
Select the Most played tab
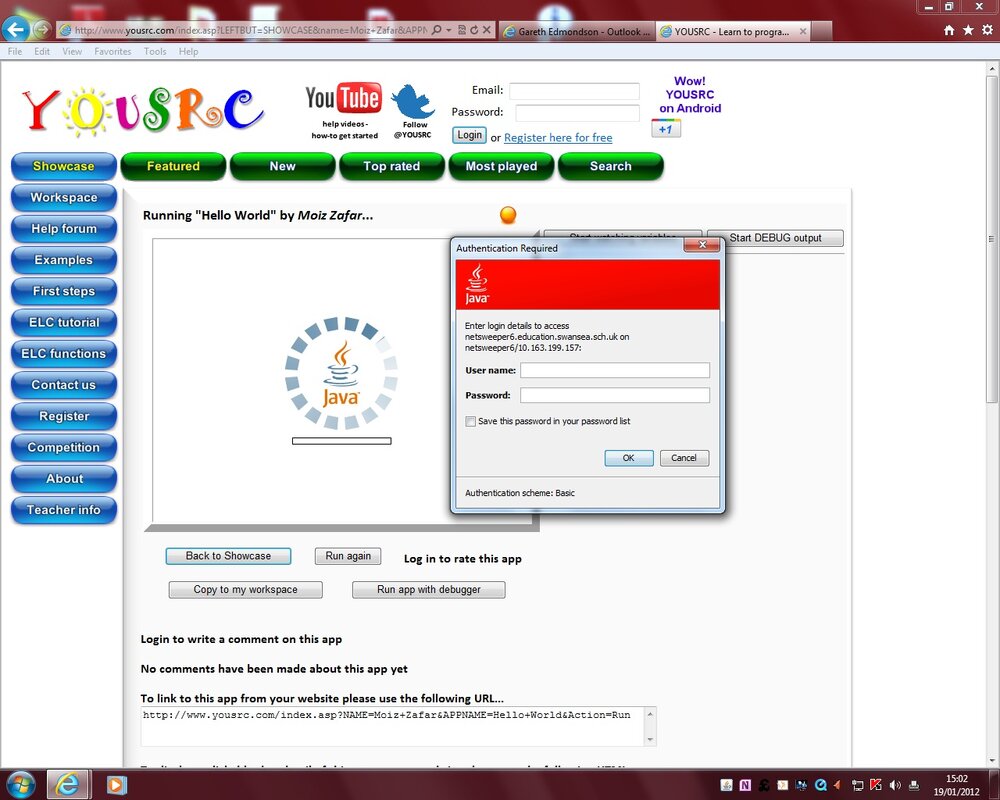501,166
